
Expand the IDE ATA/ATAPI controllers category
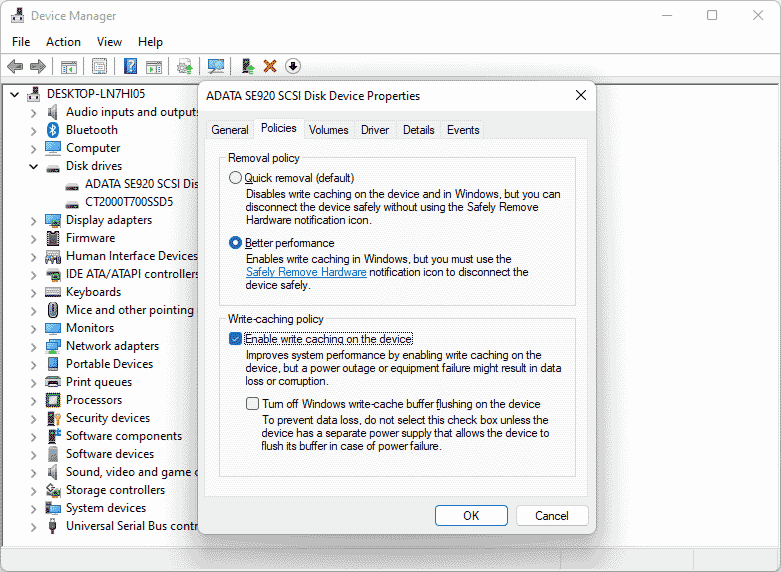pyautogui.click(x=33, y=275)
